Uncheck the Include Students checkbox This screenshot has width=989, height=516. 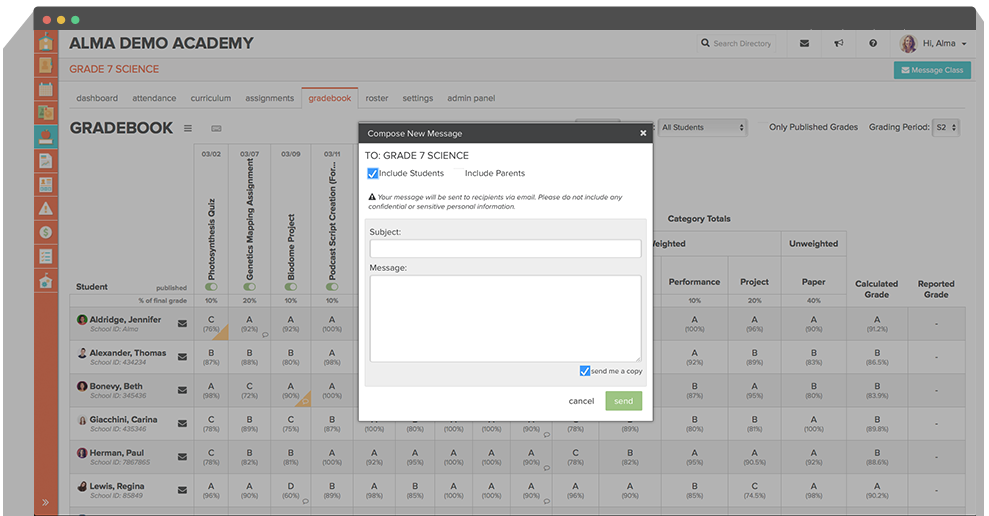tap(373, 174)
